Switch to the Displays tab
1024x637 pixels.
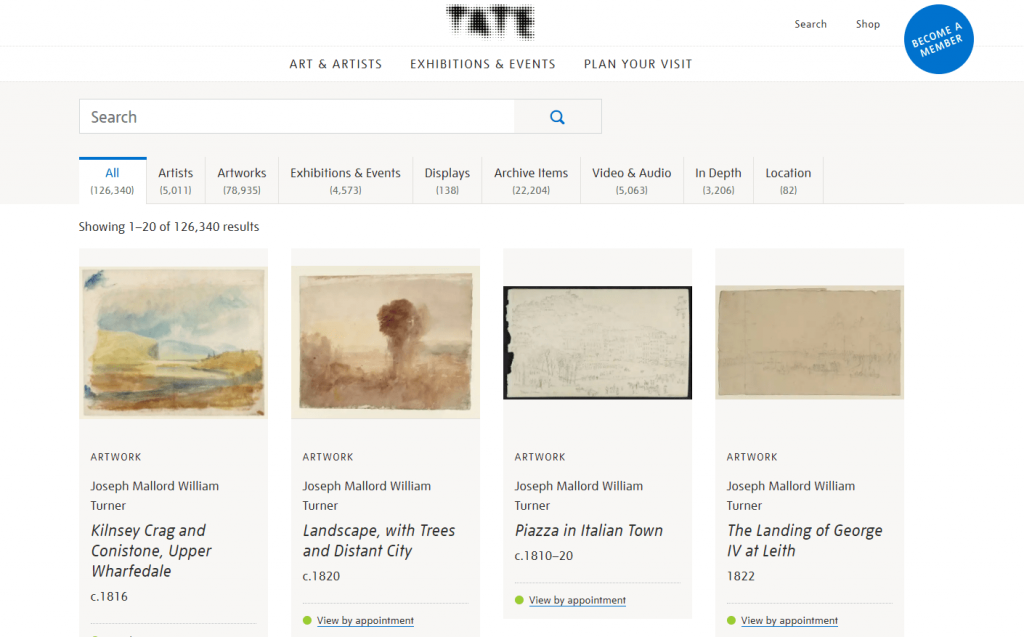(446, 180)
